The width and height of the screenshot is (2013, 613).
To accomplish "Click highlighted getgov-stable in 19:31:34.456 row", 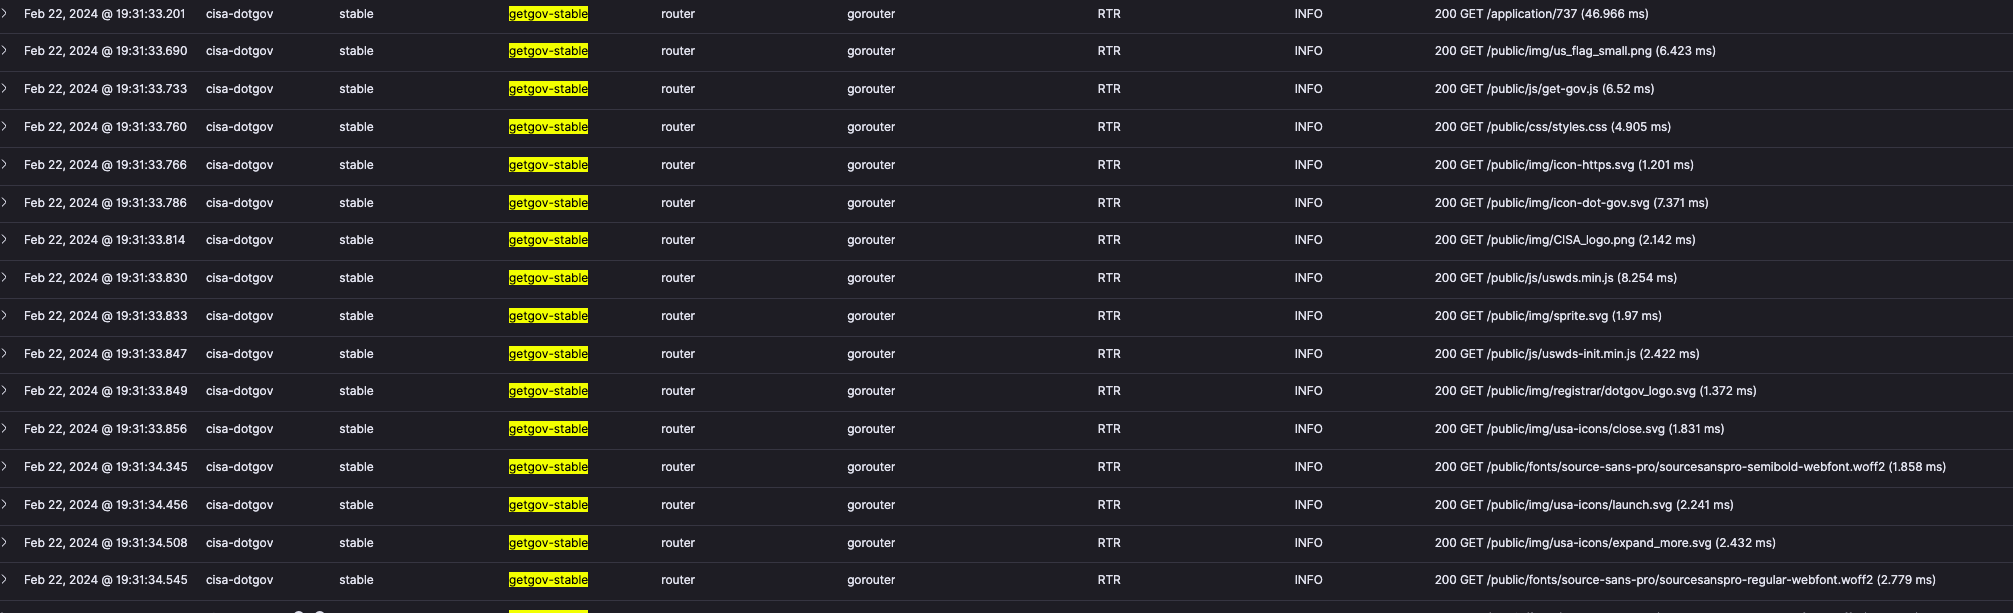I will [548, 505].
